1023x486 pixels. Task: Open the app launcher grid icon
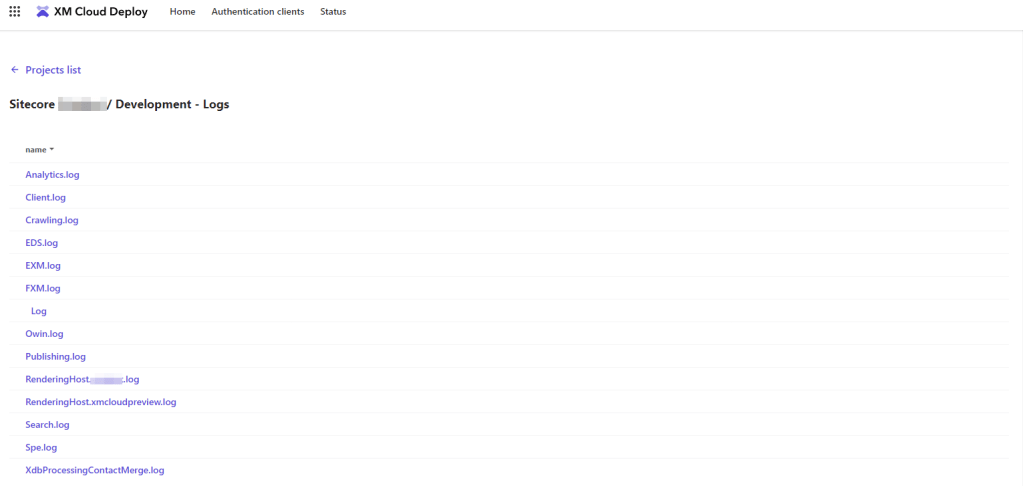(x=14, y=12)
